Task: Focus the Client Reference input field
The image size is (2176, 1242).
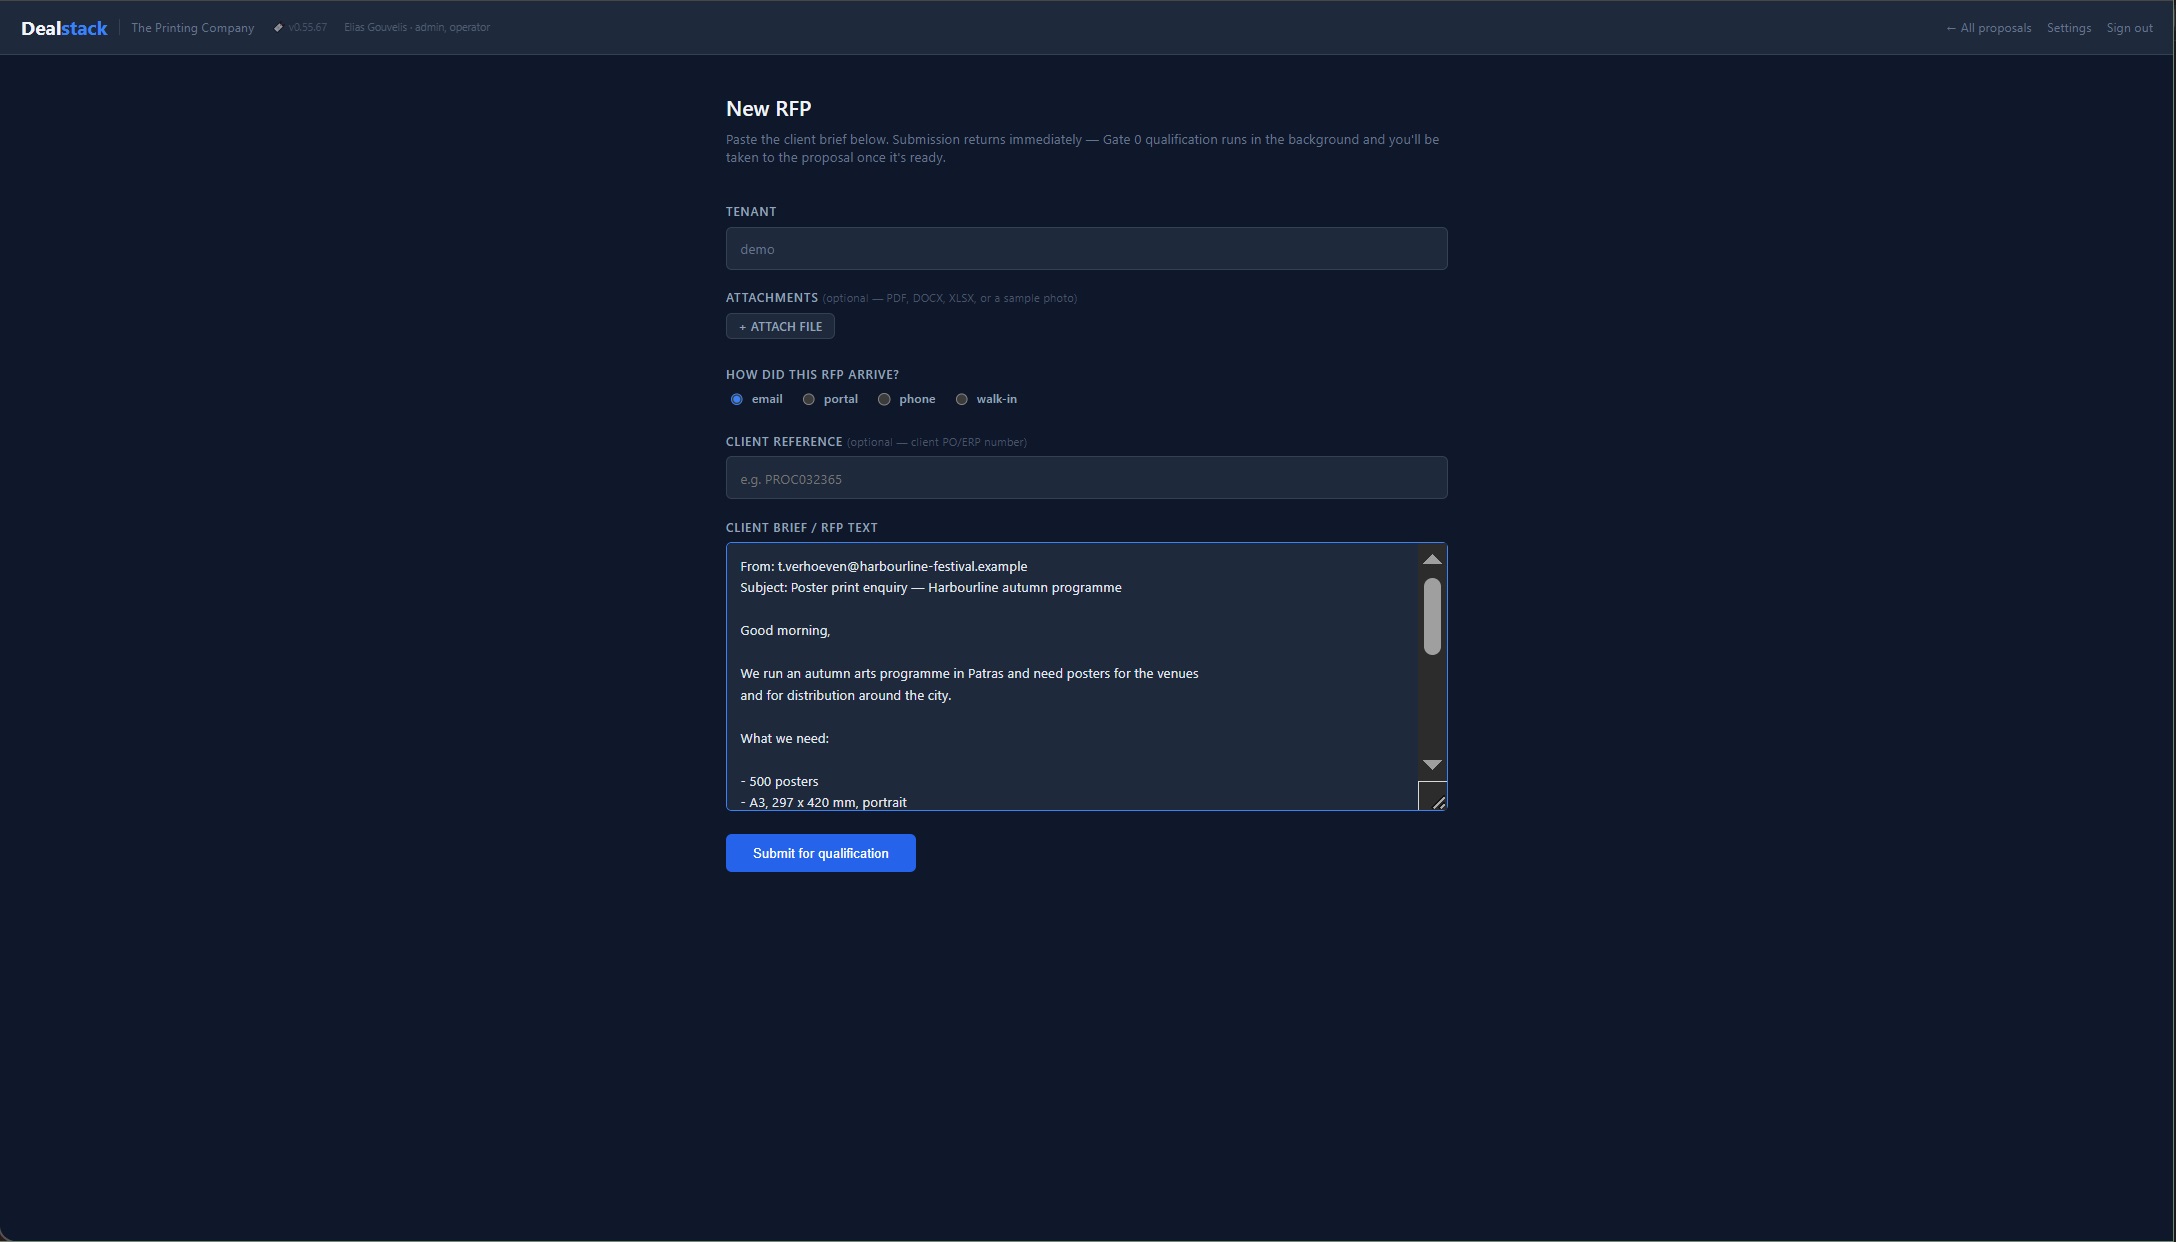Action: pos(1086,478)
